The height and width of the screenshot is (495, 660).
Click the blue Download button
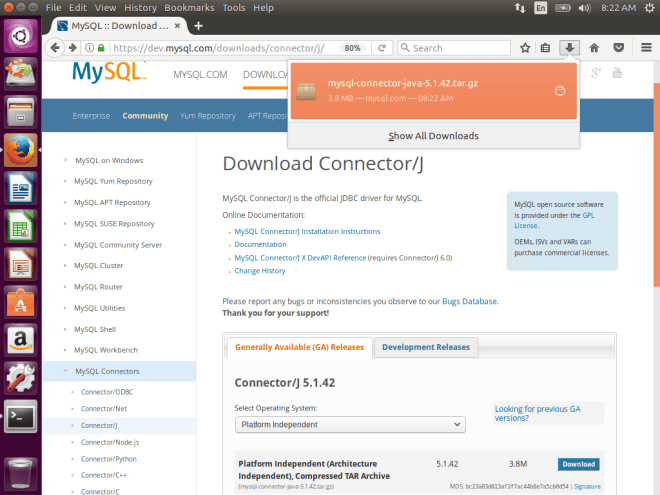pyautogui.click(x=578, y=464)
